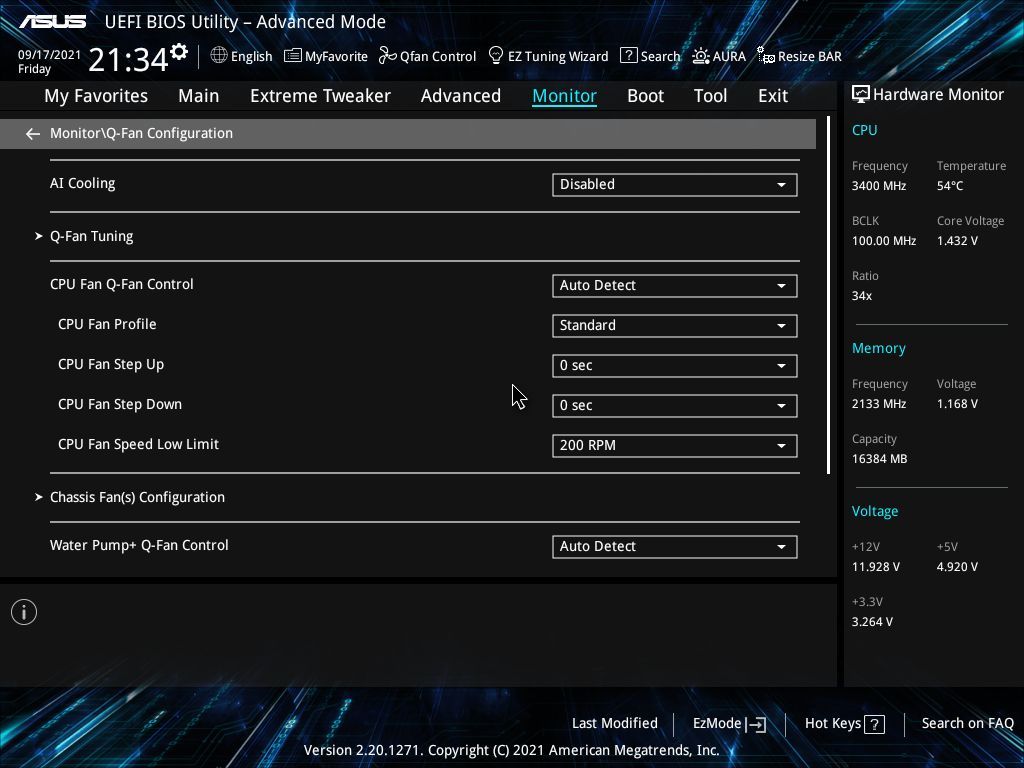The height and width of the screenshot is (768, 1024).
Task: Select the CPU Fan Profile label
Action: [107, 325]
